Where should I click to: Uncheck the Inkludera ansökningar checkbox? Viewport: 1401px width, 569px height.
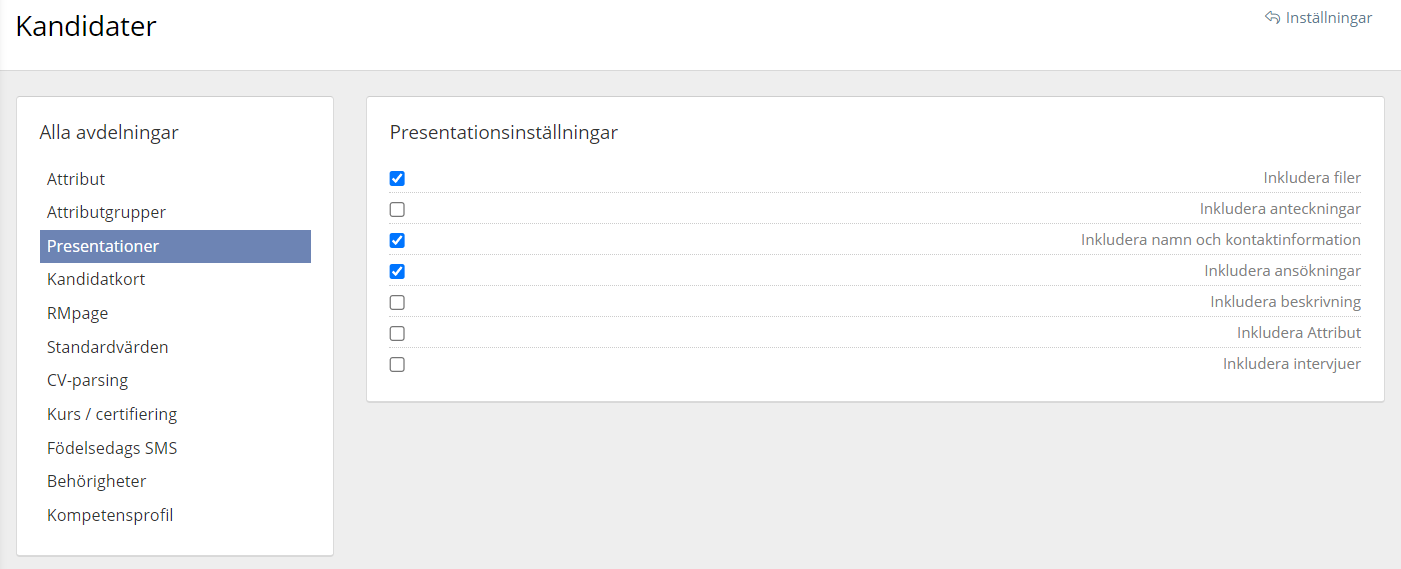pyautogui.click(x=397, y=272)
